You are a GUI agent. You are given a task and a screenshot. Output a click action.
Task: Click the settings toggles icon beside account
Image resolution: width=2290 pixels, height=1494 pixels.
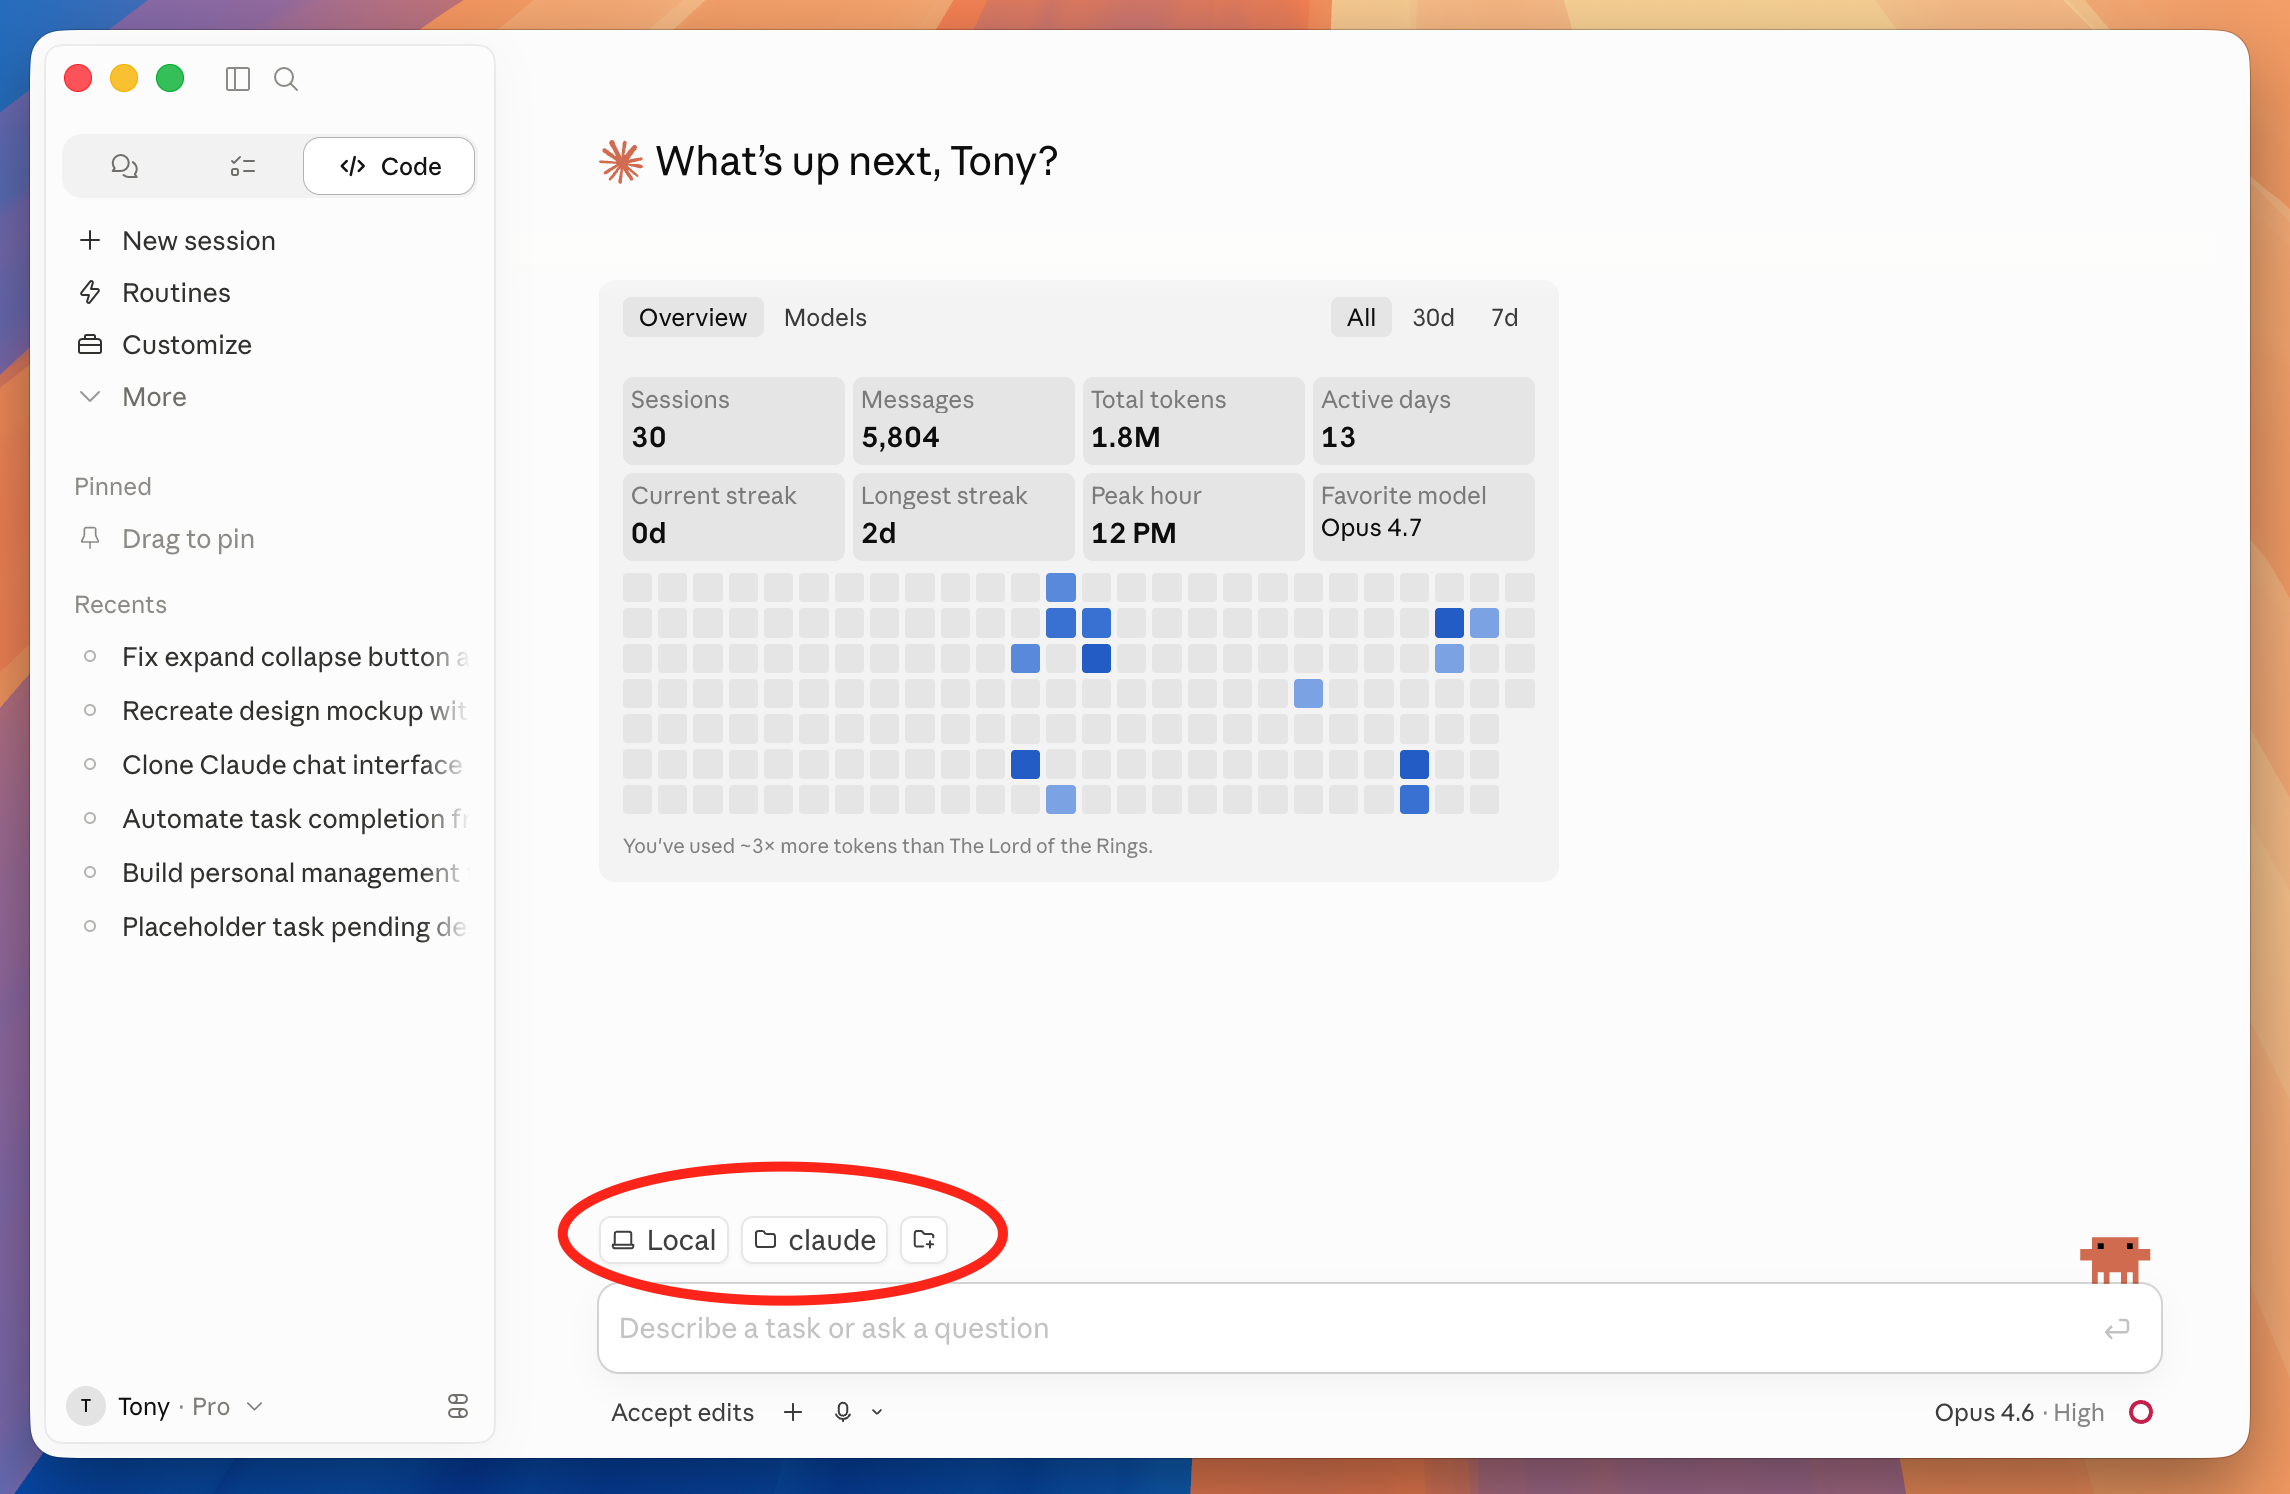458,1407
